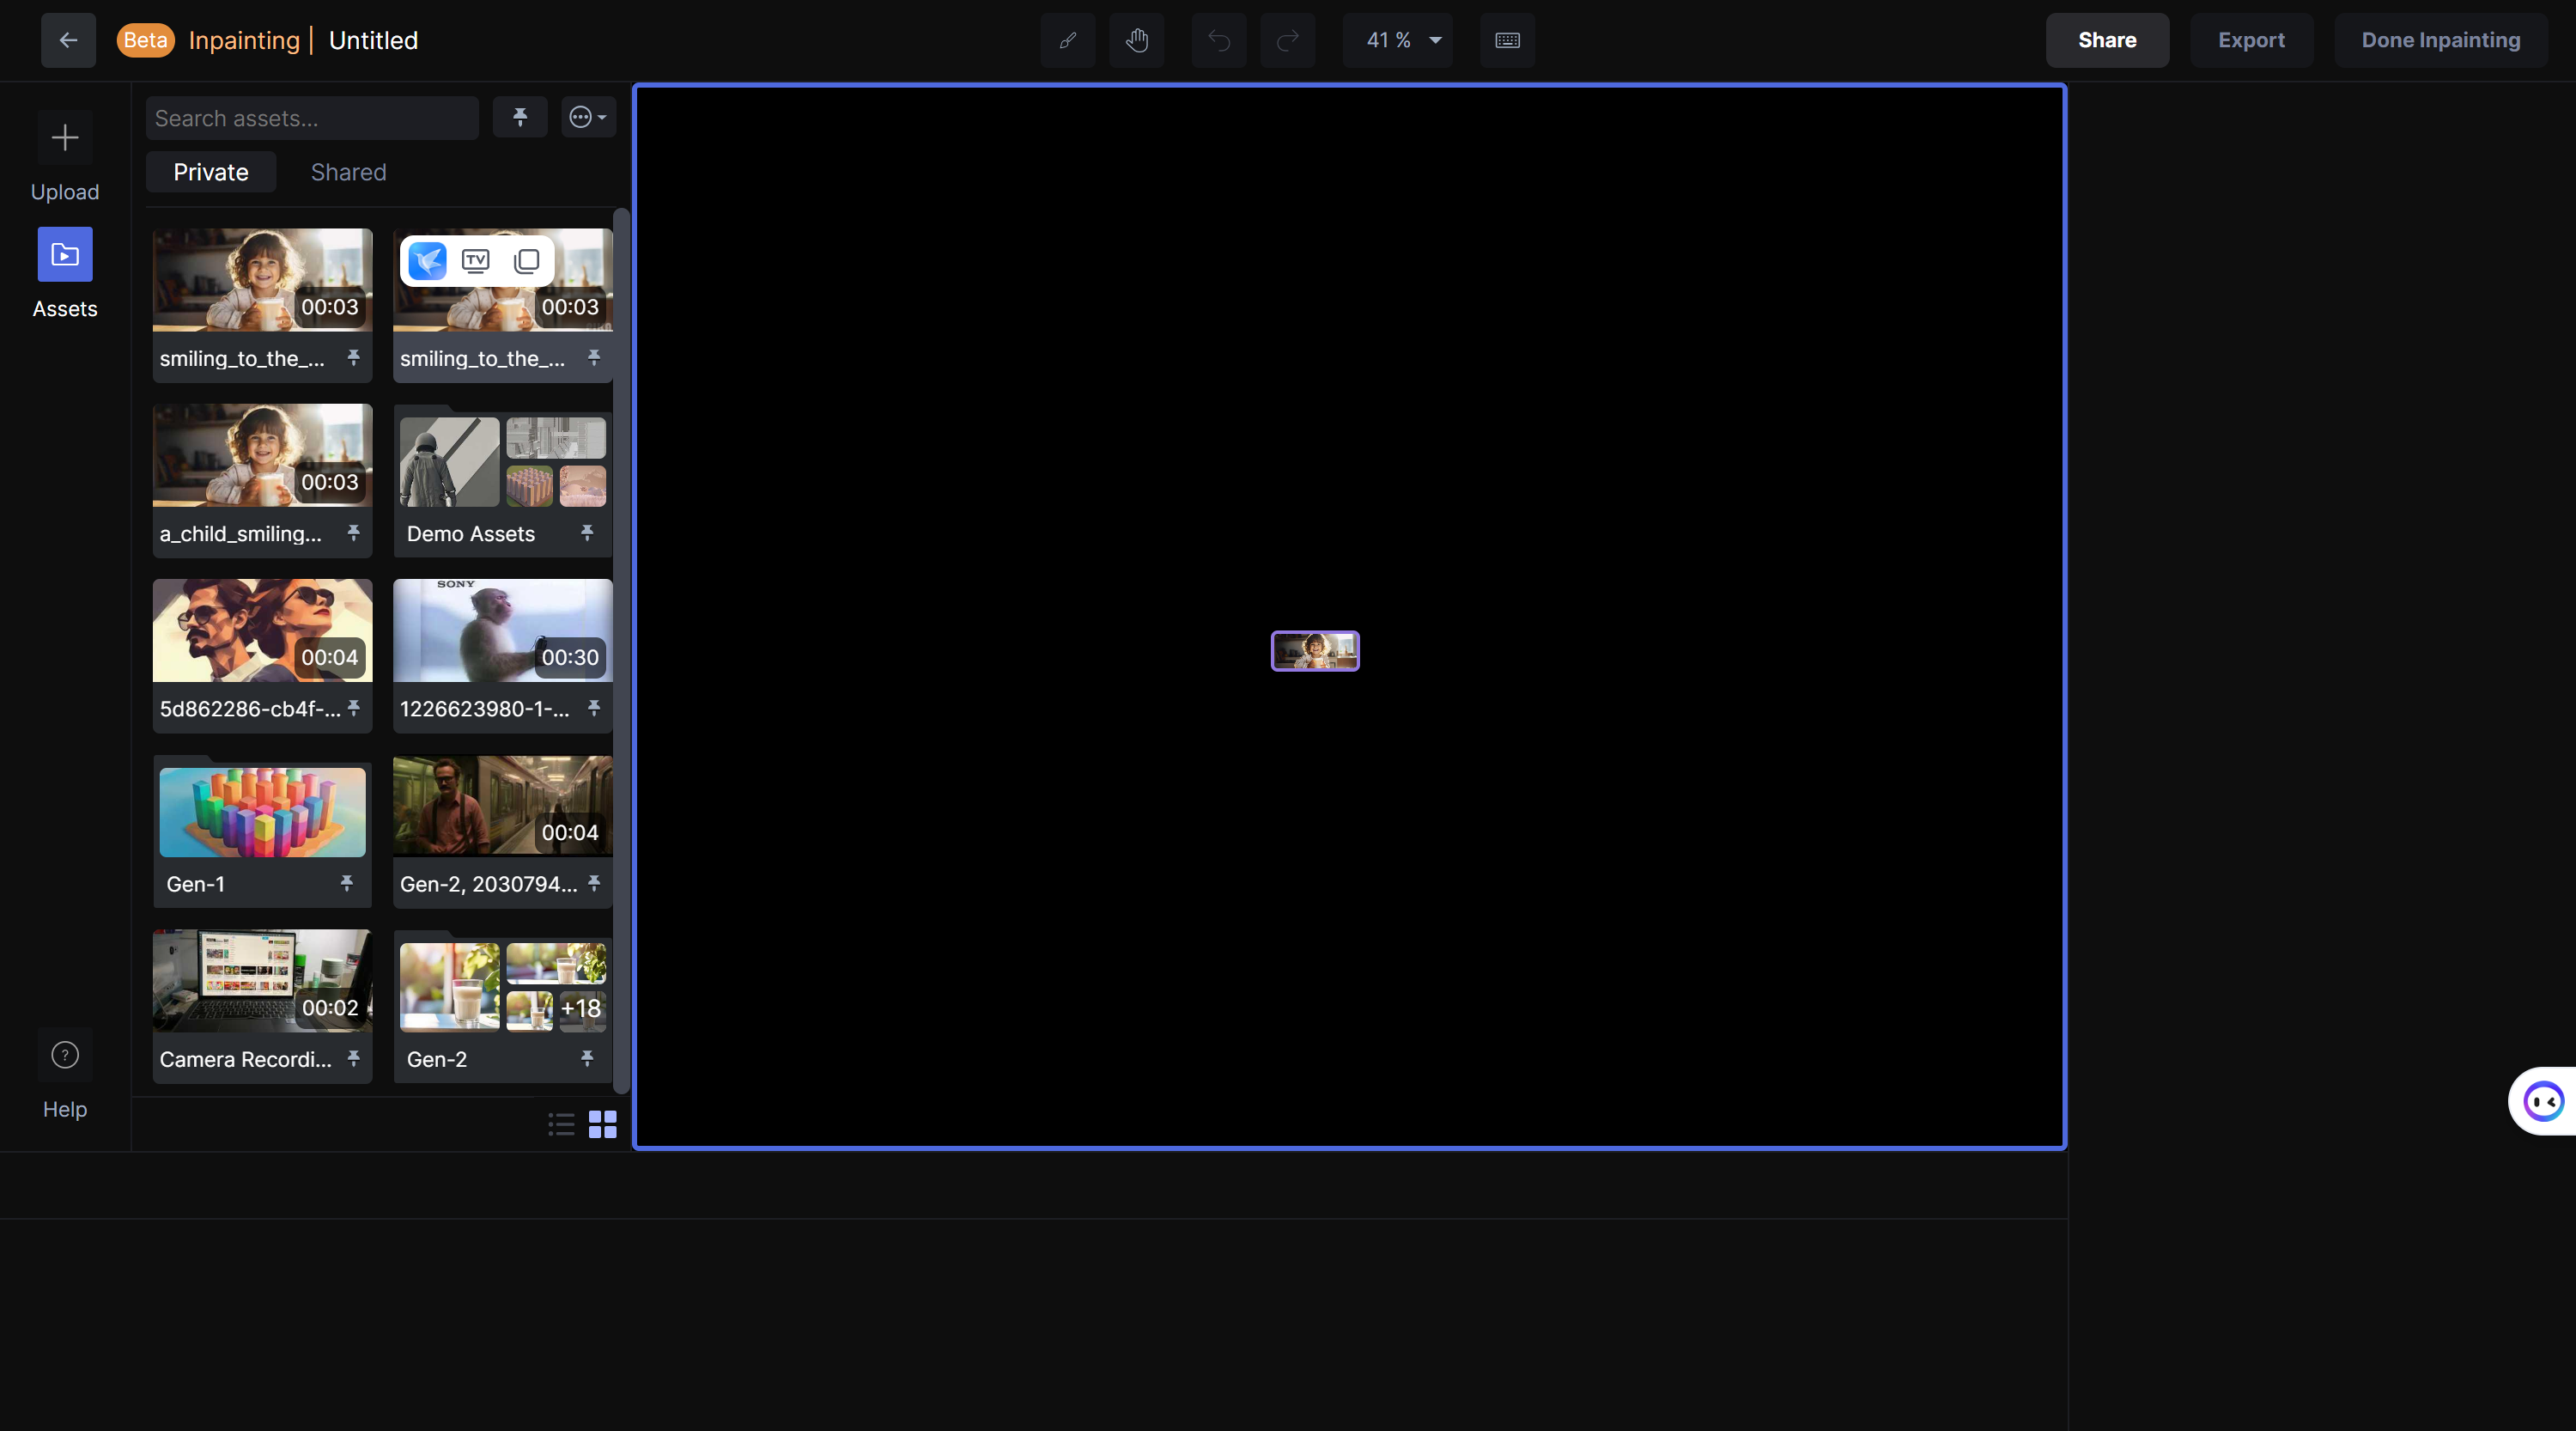Redo the last action
Image resolution: width=2576 pixels, height=1431 pixels.
[x=1287, y=40]
